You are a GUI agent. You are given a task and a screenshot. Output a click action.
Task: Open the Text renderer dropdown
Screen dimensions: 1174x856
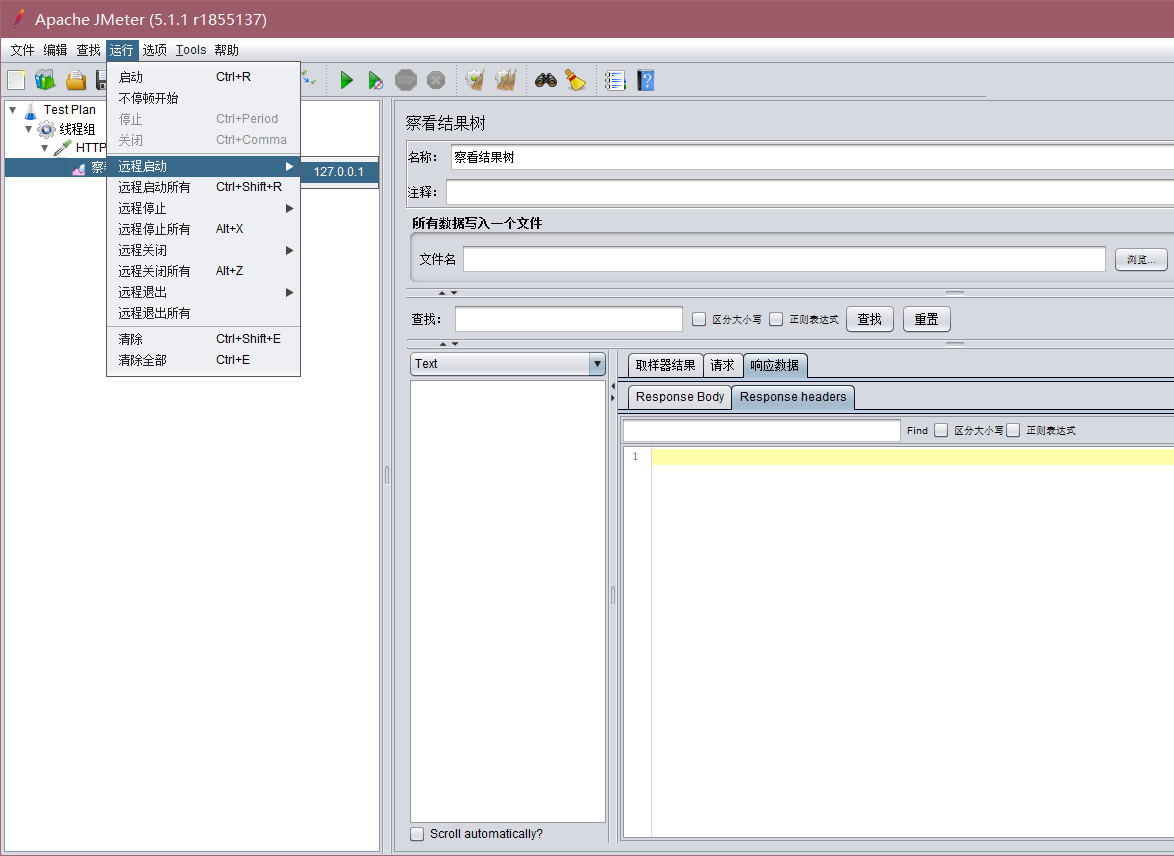click(x=508, y=364)
